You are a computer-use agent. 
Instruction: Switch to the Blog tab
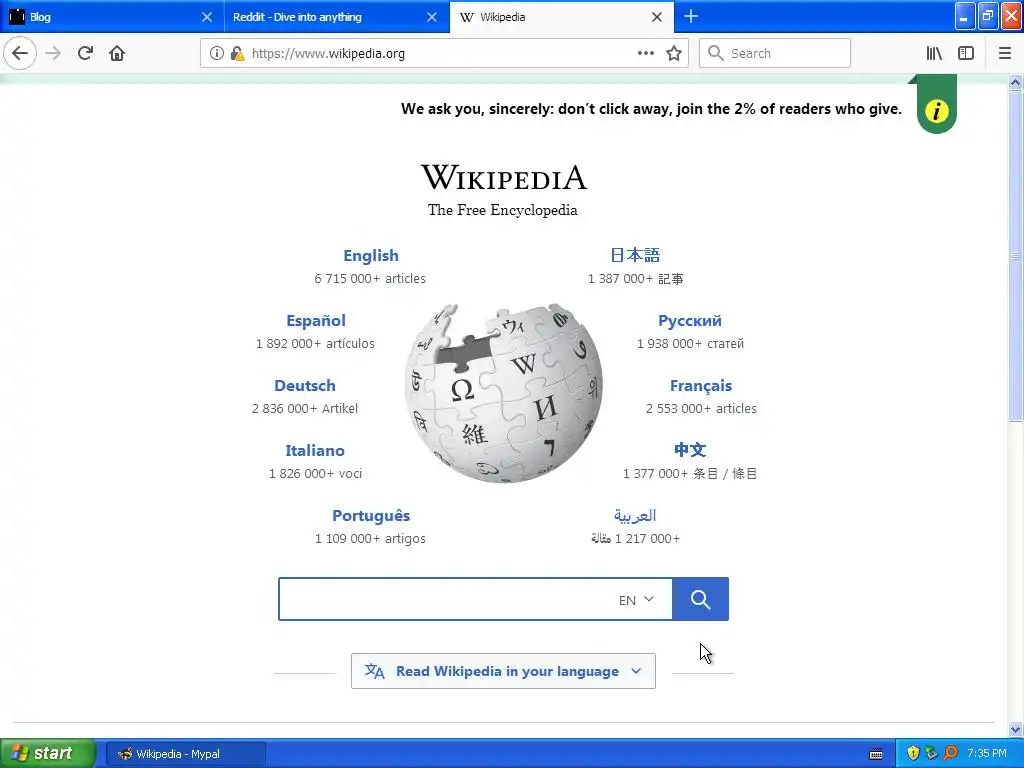[x=112, y=17]
